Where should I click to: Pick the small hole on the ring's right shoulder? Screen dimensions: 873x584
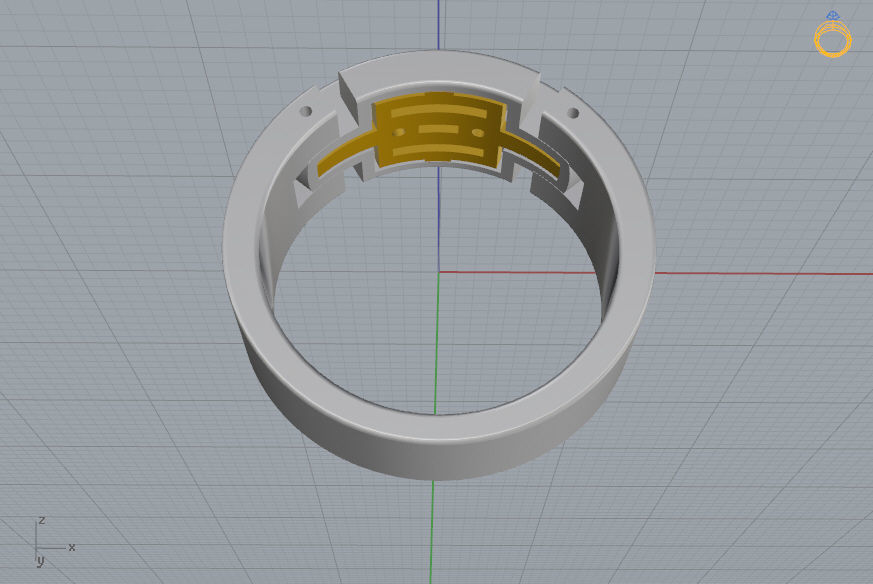(x=573, y=113)
